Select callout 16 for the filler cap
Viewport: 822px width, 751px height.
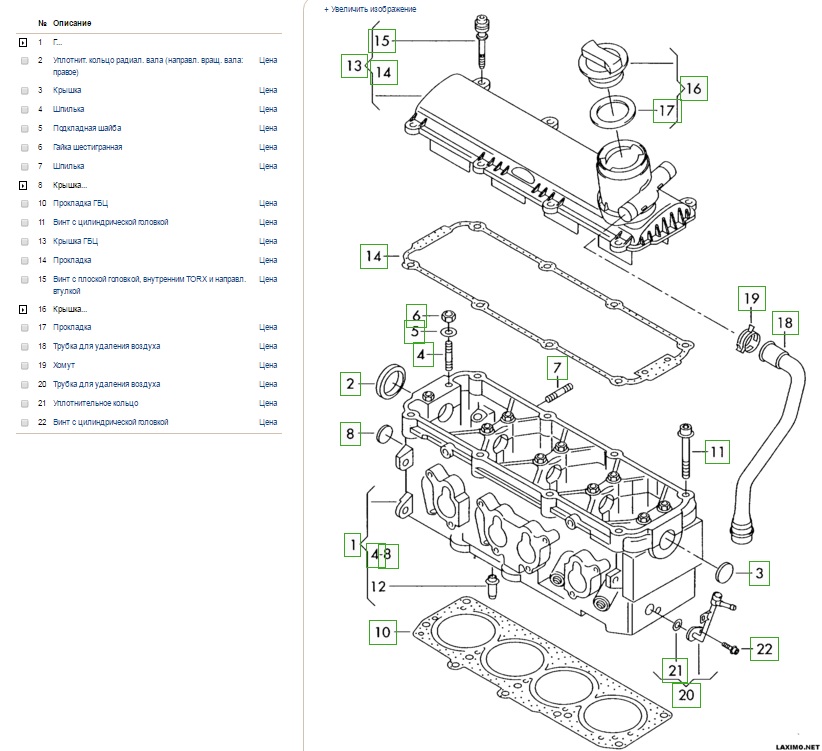pos(693,89)
